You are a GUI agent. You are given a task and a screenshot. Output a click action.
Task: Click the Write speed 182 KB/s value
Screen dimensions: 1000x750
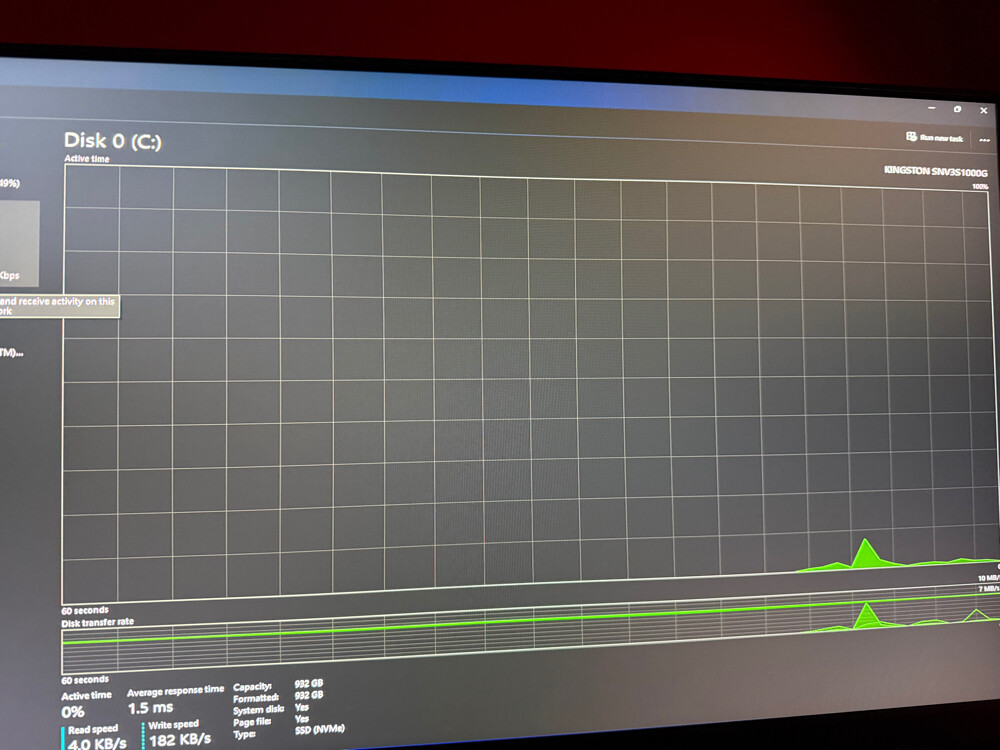(x=180, y=740)
